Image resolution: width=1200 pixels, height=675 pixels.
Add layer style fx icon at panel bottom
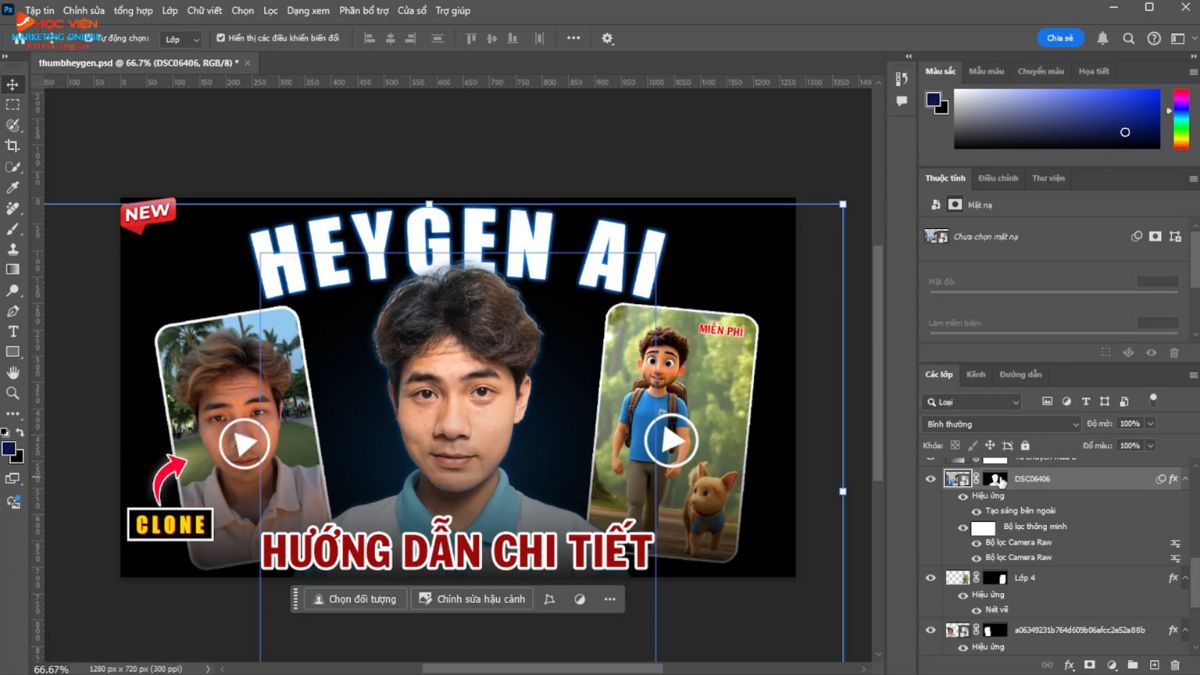(x=1068, y=664)
